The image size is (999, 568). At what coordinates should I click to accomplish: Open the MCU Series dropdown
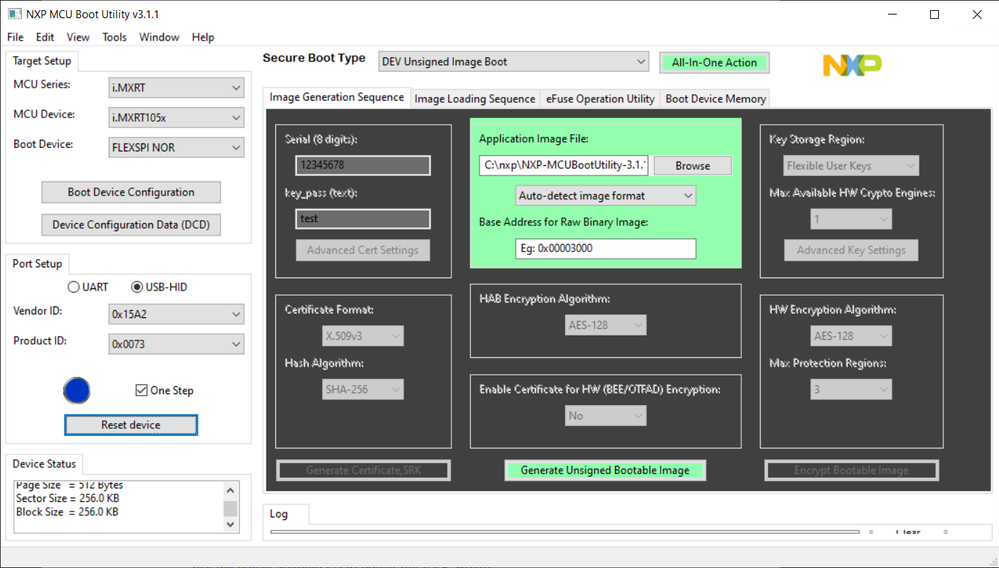(x=176, y=88)
